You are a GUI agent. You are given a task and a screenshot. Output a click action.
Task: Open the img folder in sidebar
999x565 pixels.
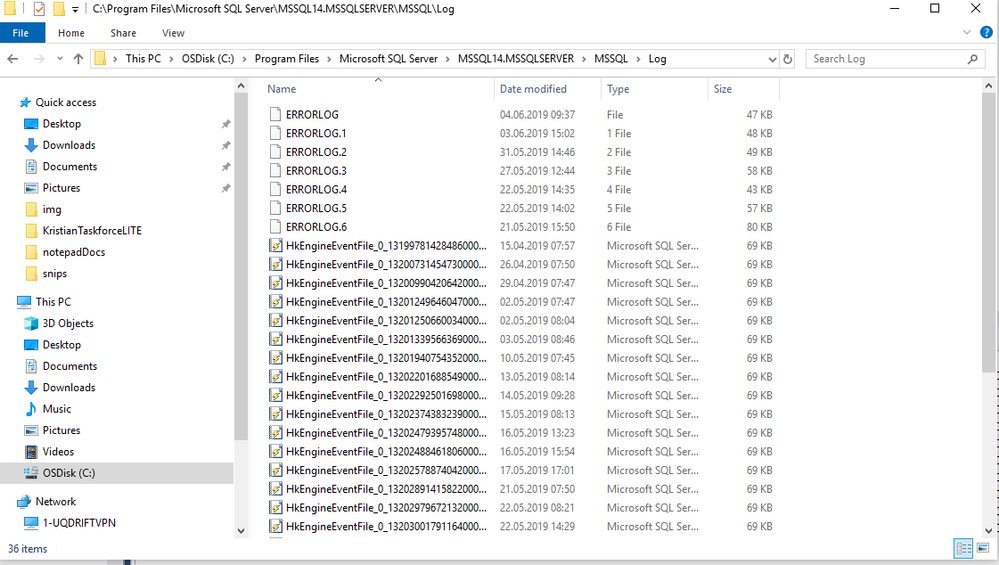52,210
